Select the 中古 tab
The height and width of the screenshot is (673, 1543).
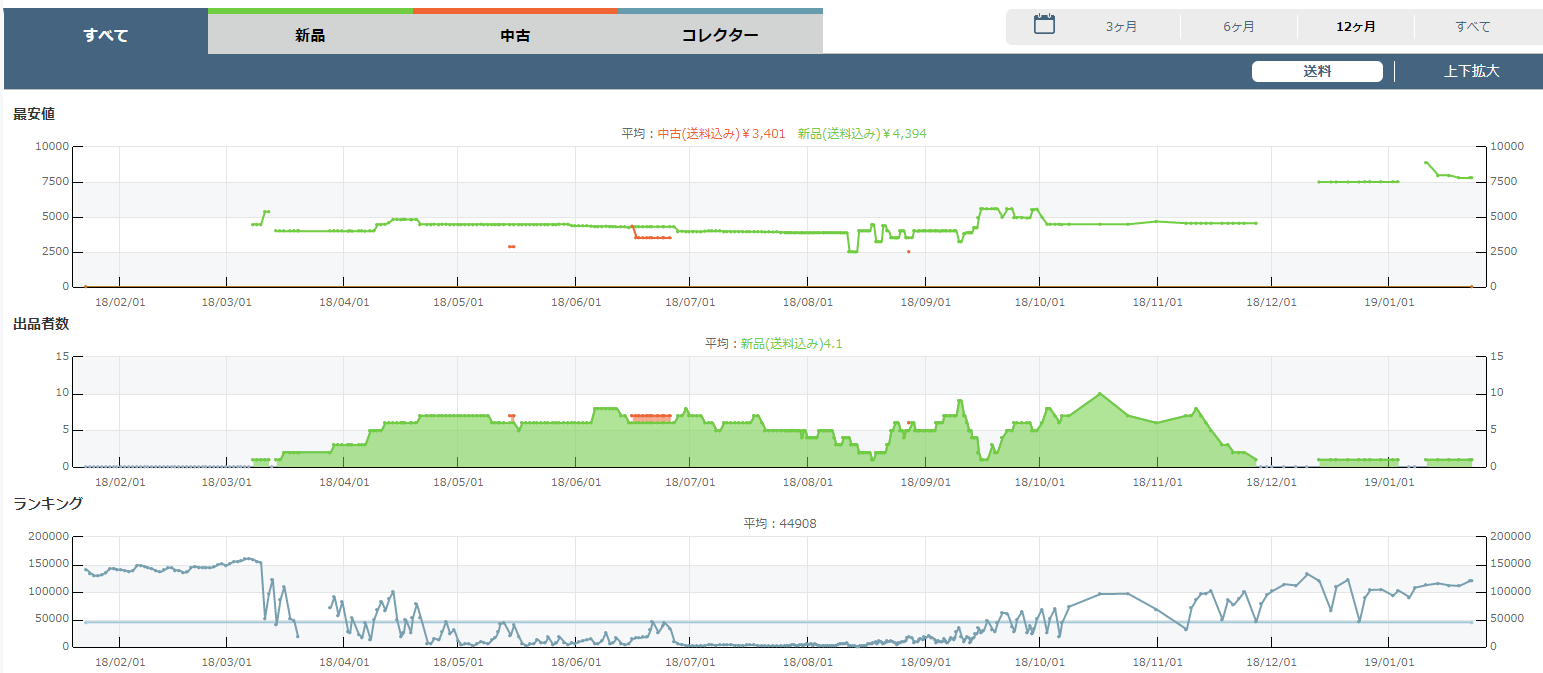coord(515,36)
